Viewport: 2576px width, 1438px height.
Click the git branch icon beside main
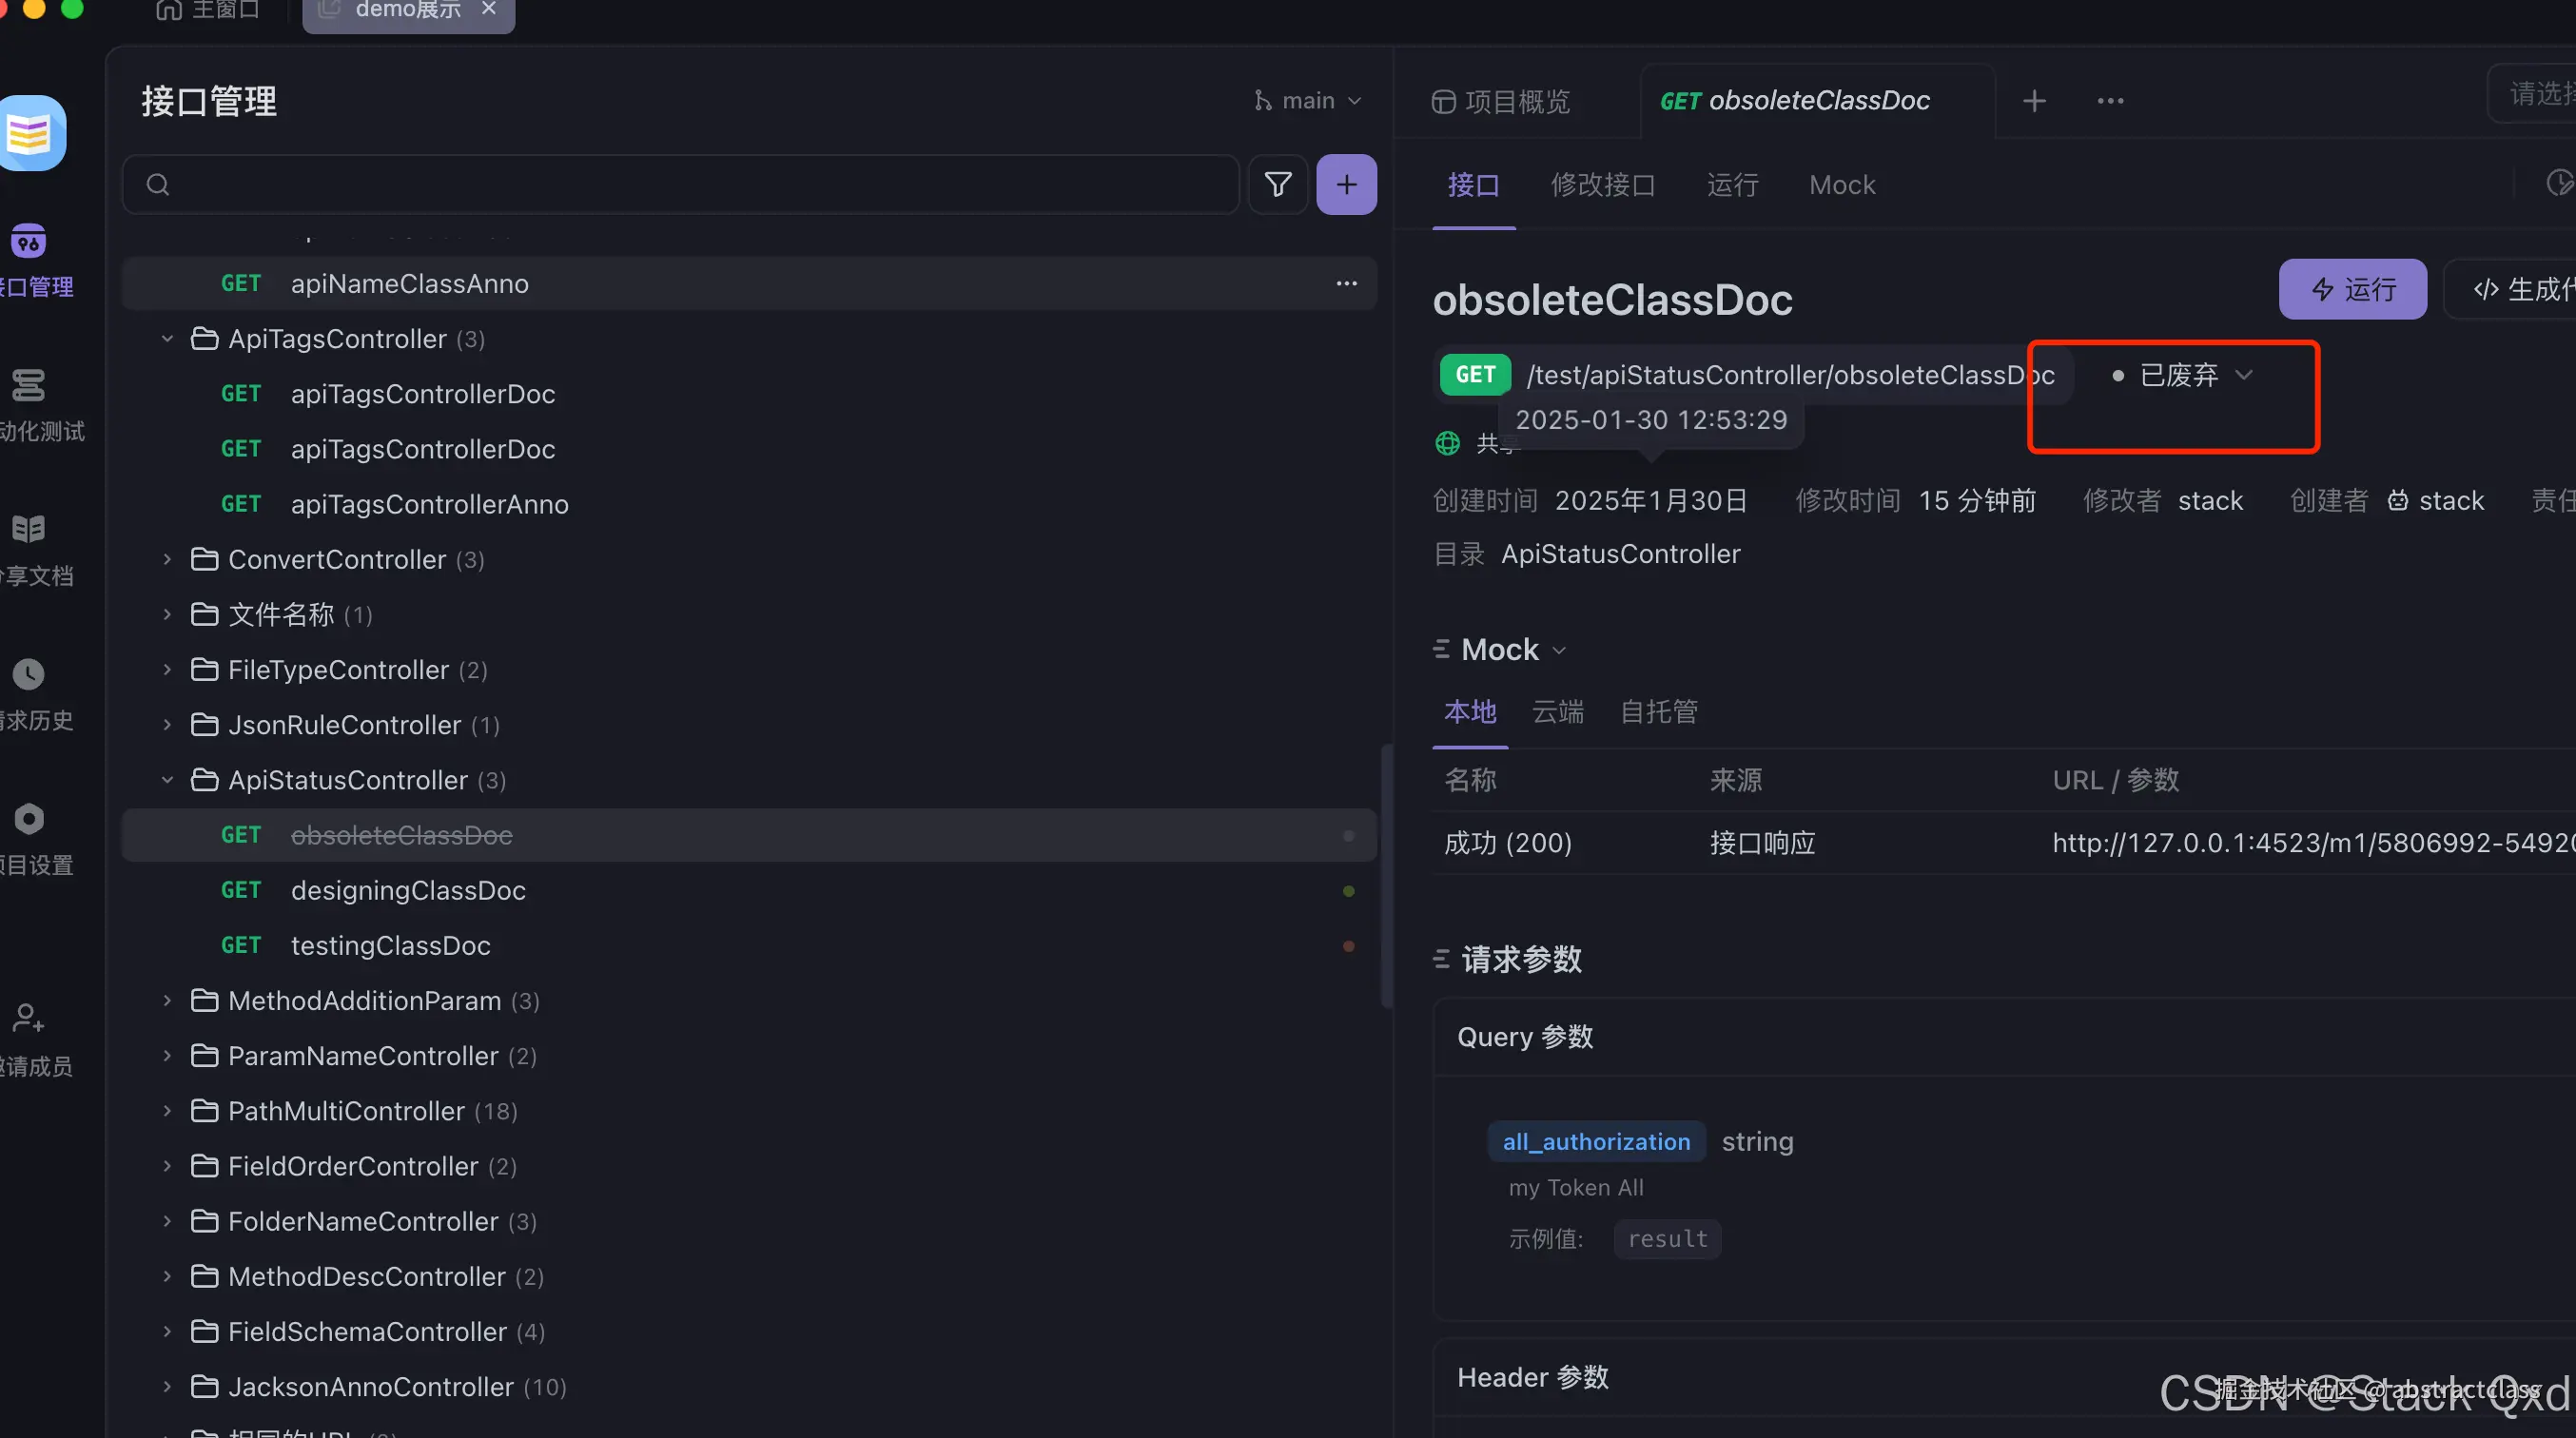pos(1263,101)
